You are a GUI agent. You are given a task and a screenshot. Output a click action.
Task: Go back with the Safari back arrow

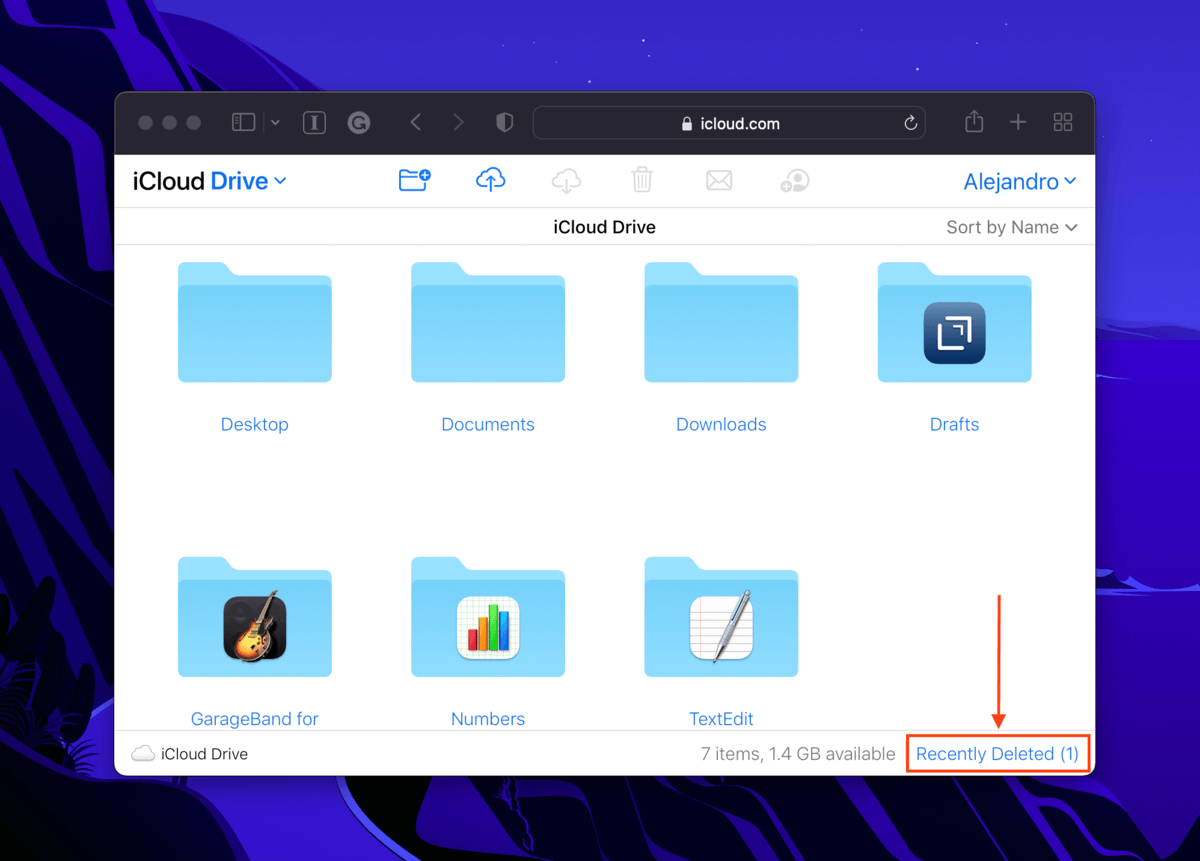pos(416,122)
